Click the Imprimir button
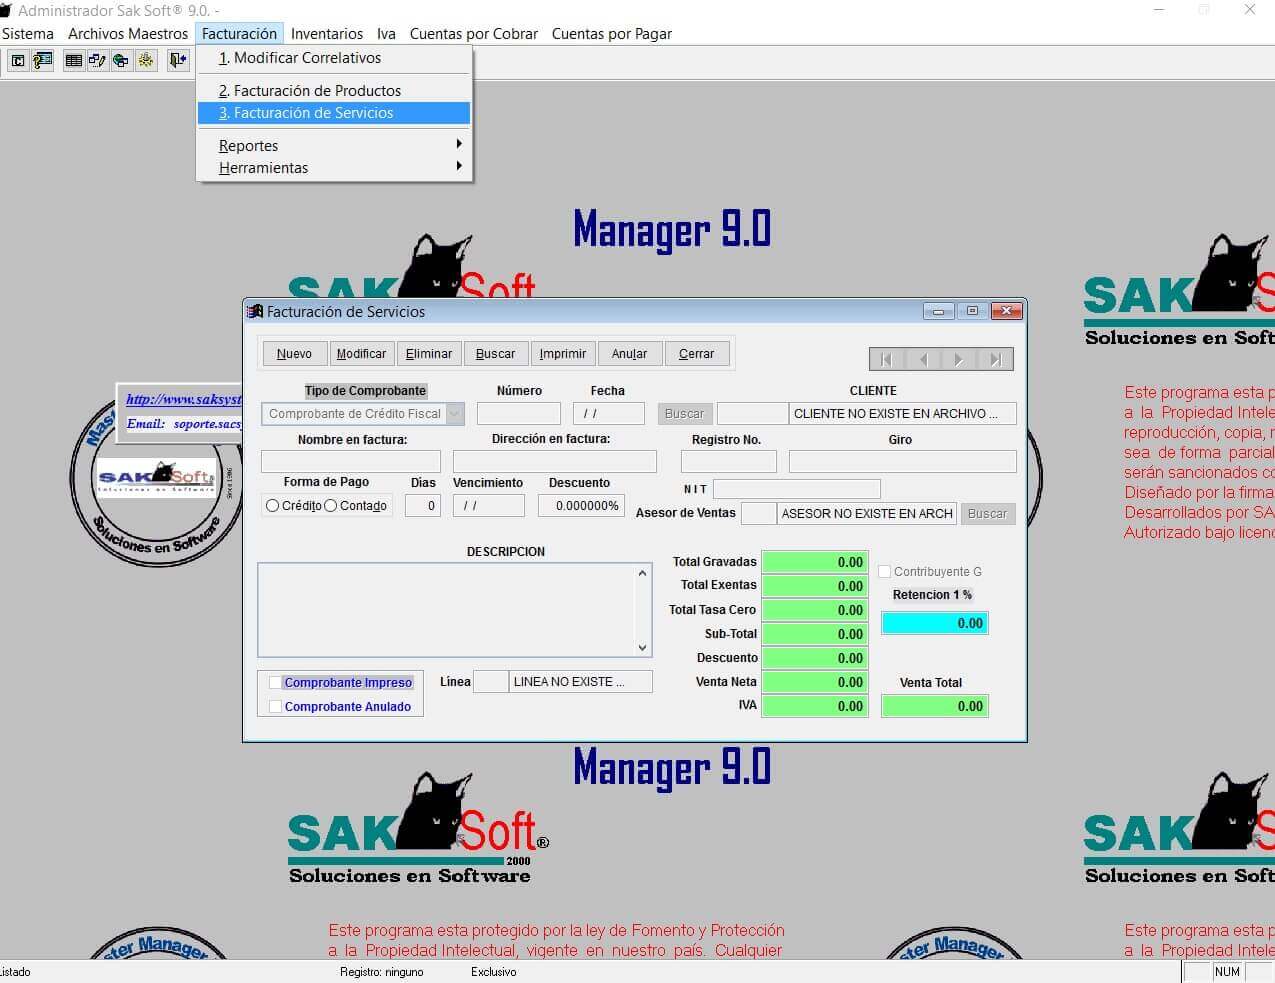1275x983 pixels. click(x=563, y=353)
